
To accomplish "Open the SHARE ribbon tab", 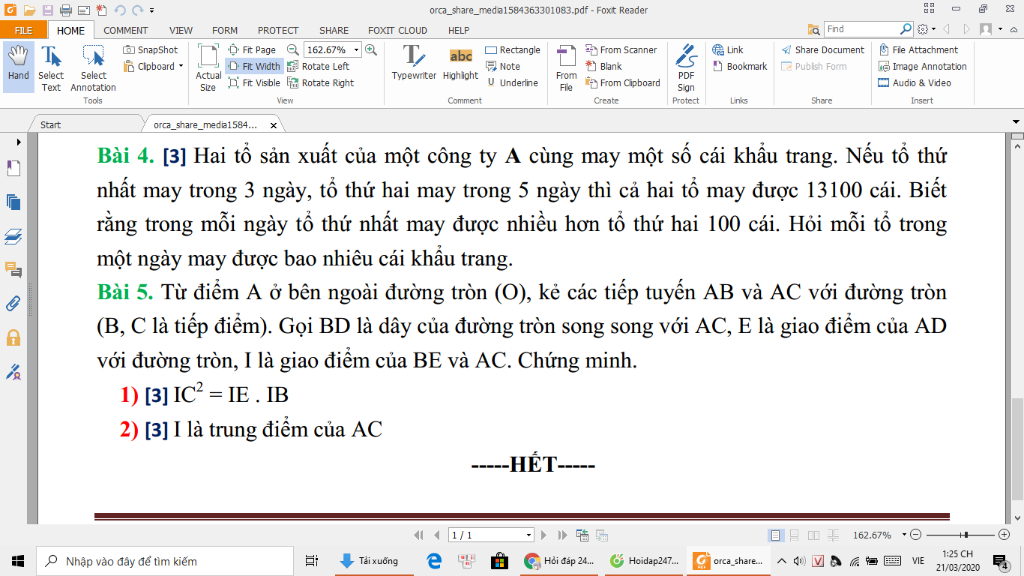I will coord(334,30).
